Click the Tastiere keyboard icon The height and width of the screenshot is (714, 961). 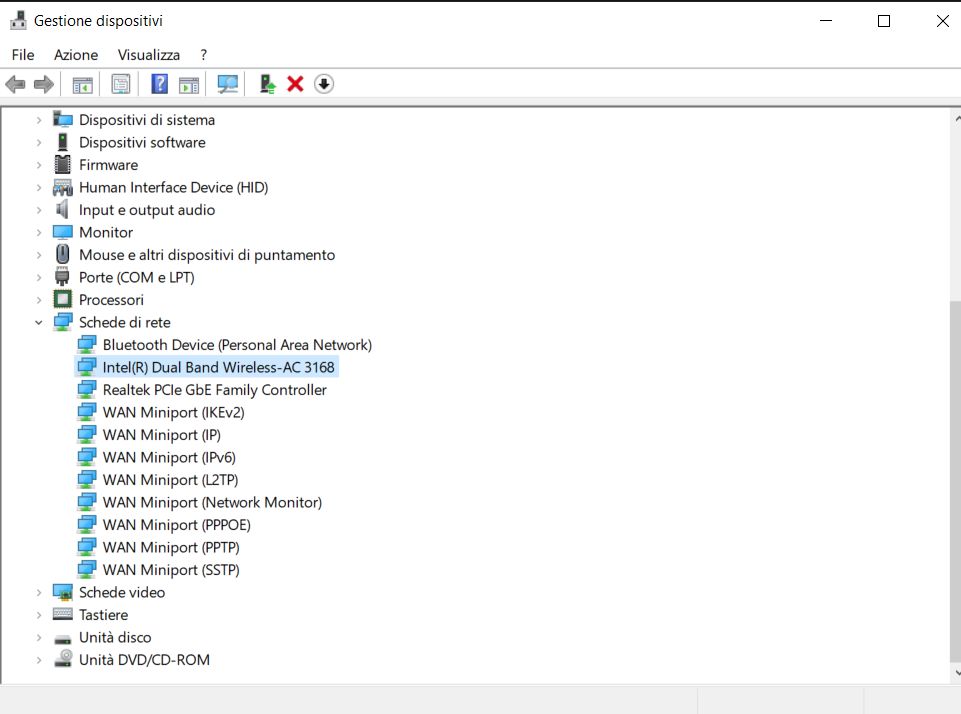63,614
